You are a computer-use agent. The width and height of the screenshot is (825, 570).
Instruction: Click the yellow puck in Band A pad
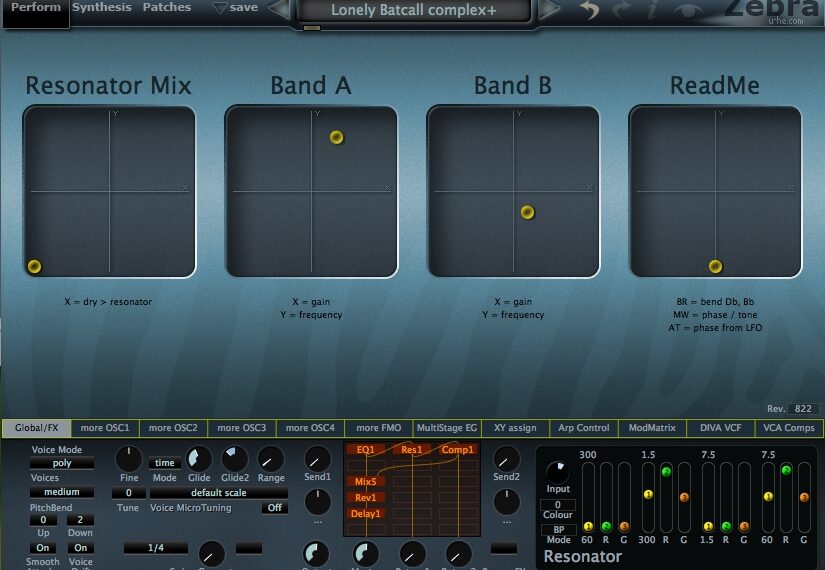[337, 137]
